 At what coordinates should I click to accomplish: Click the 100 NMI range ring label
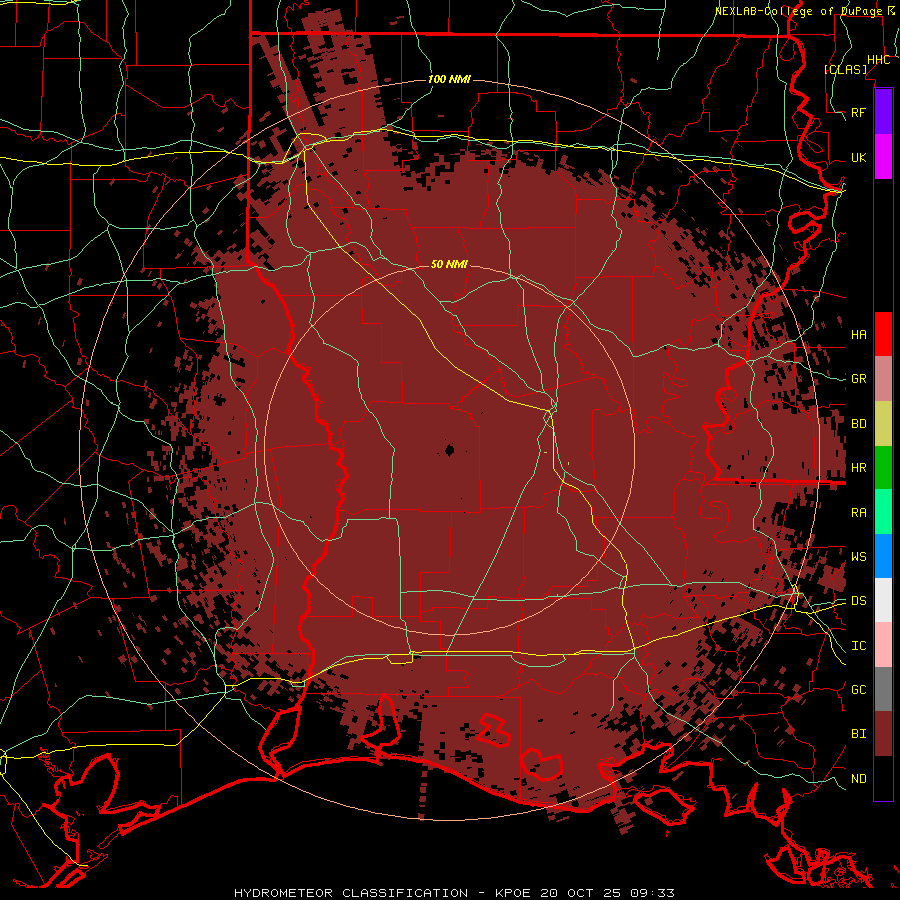[449, 79]
